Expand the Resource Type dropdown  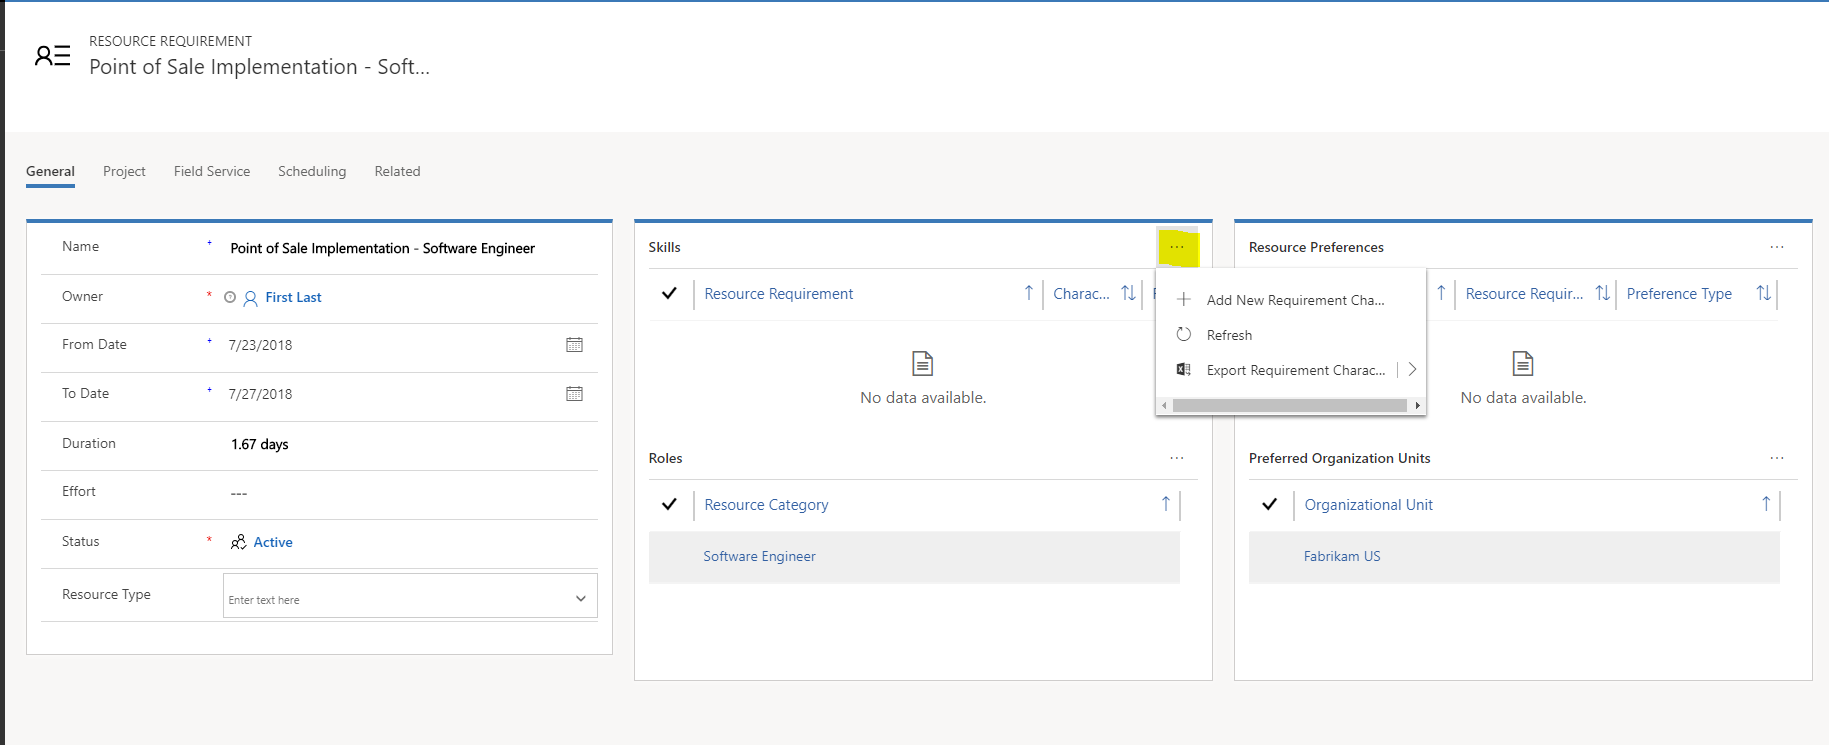coord(581,598)
